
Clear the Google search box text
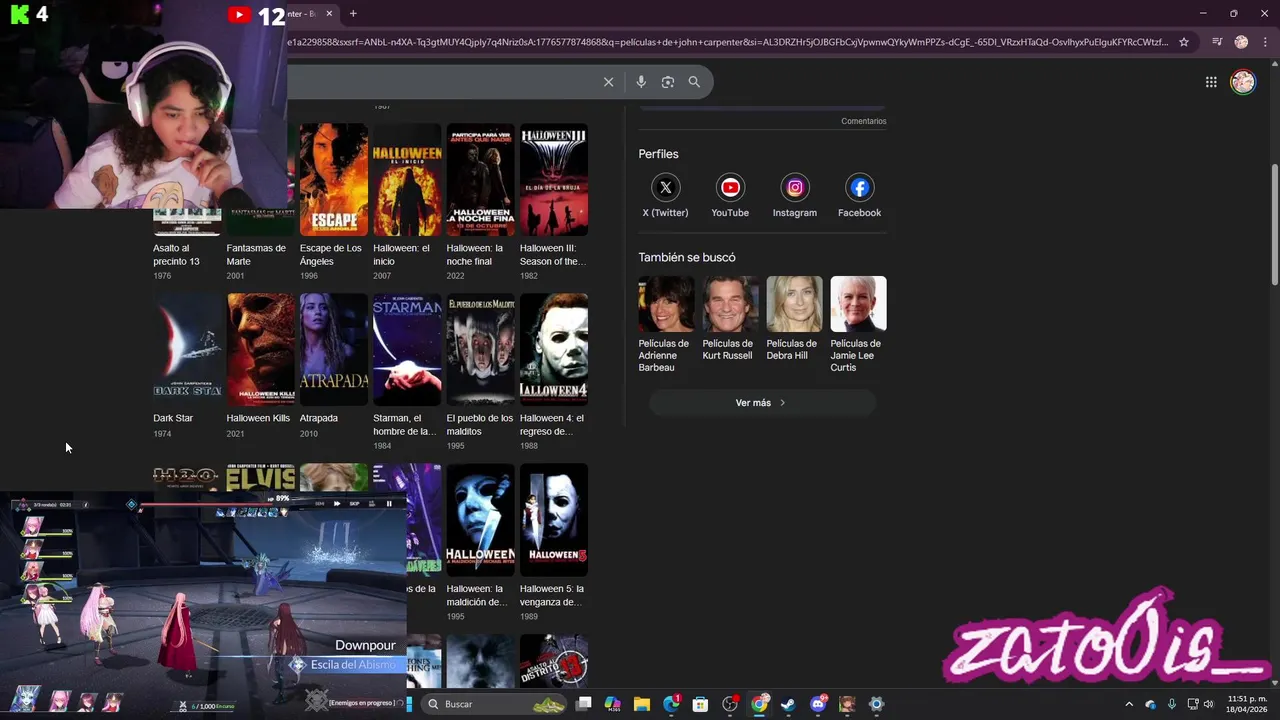point(608,82)
